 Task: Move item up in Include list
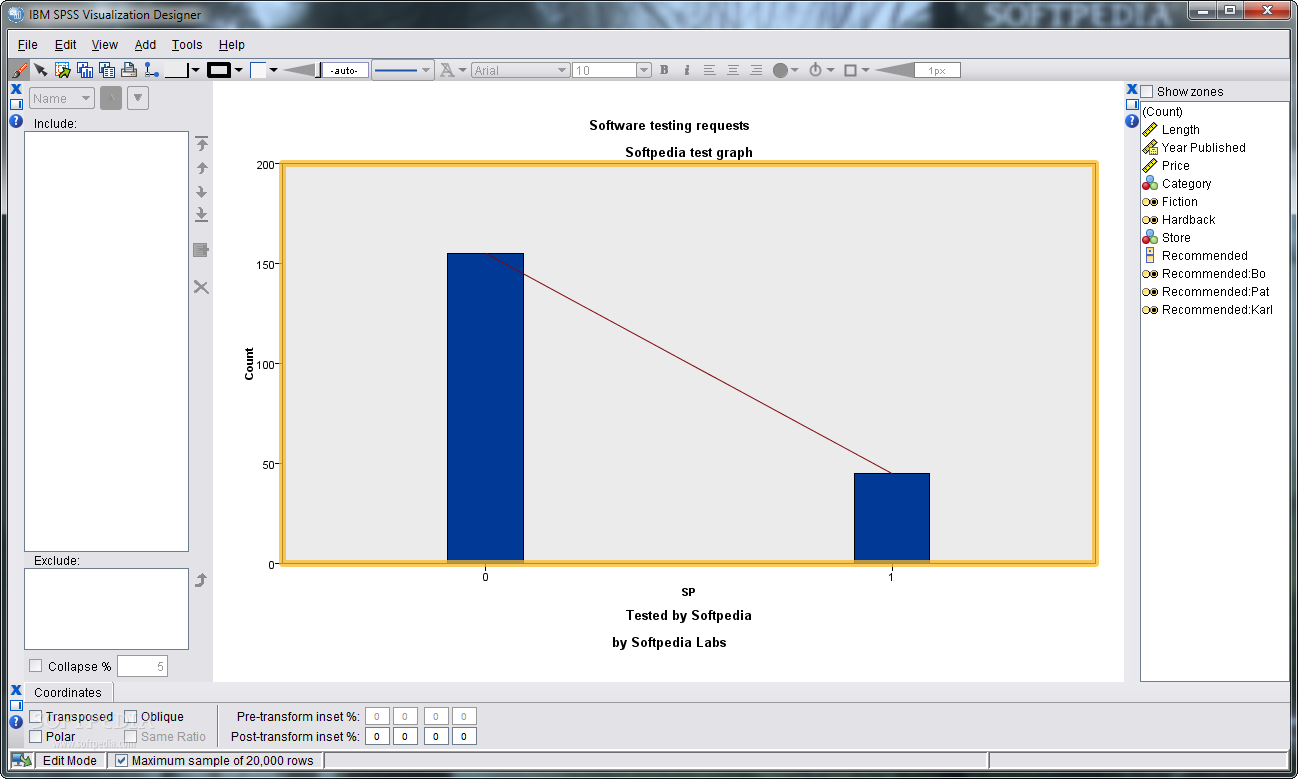tap(201, 168)
